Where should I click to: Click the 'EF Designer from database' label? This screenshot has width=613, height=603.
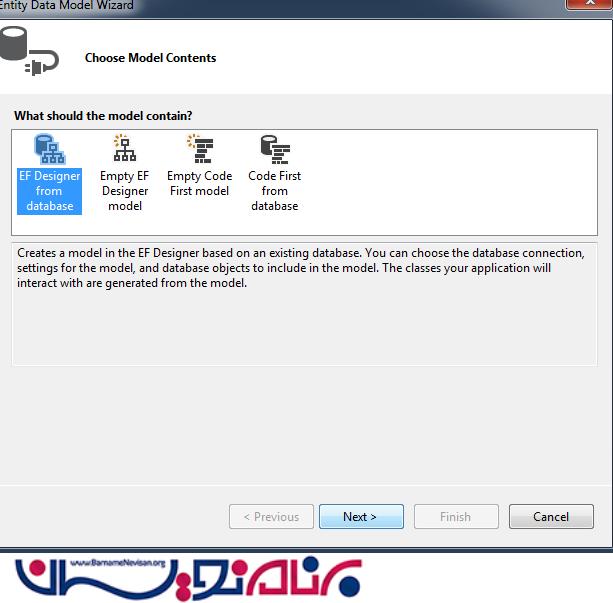[50, 191]
